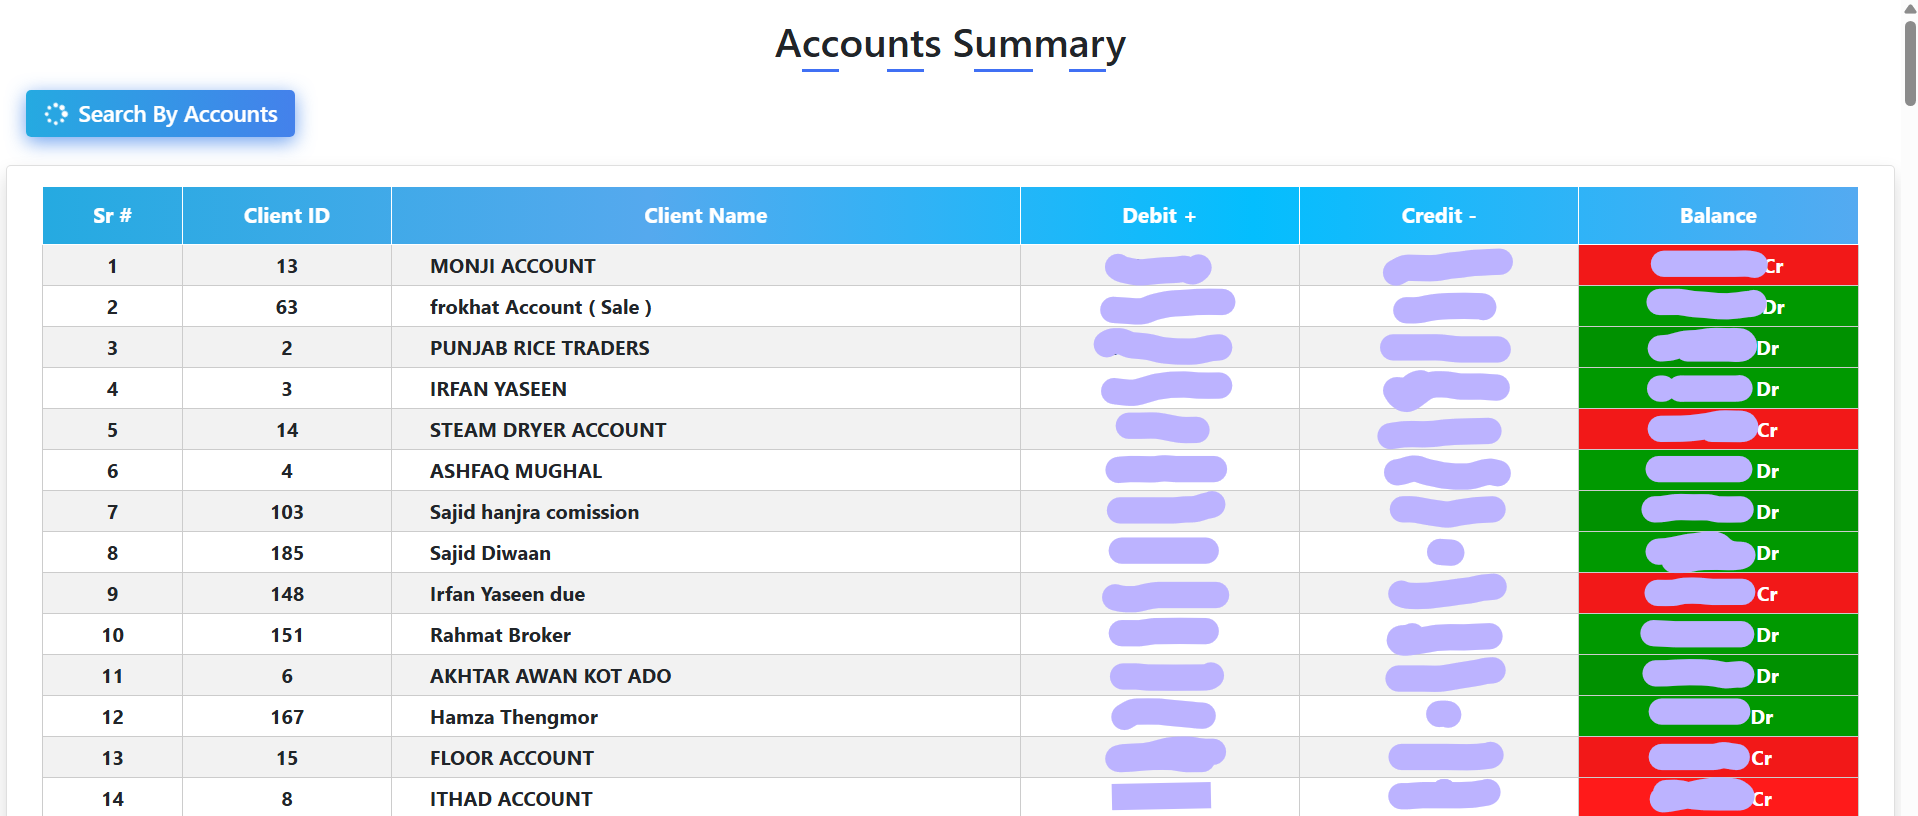Select Sajid hanjra comission client name
This screenshot has height=816, width=1918.
click(534, 512)
